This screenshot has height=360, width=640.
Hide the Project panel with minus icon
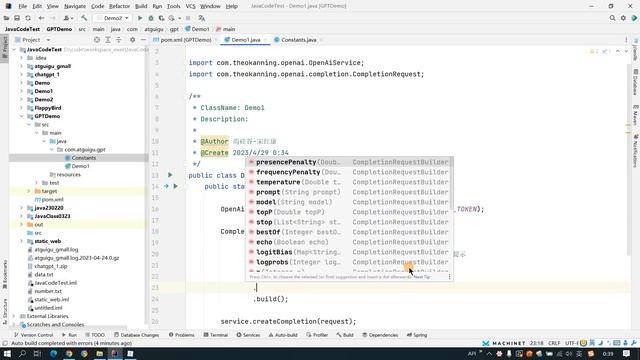[x=143, y=40]
